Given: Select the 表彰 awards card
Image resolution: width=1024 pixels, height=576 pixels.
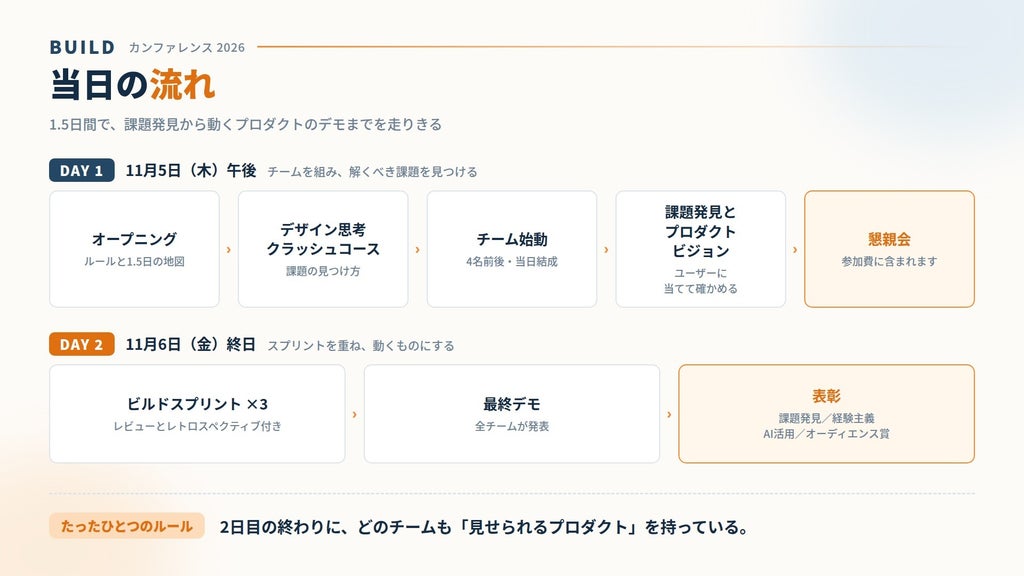Looking at the screenshot, I should 827,414.
